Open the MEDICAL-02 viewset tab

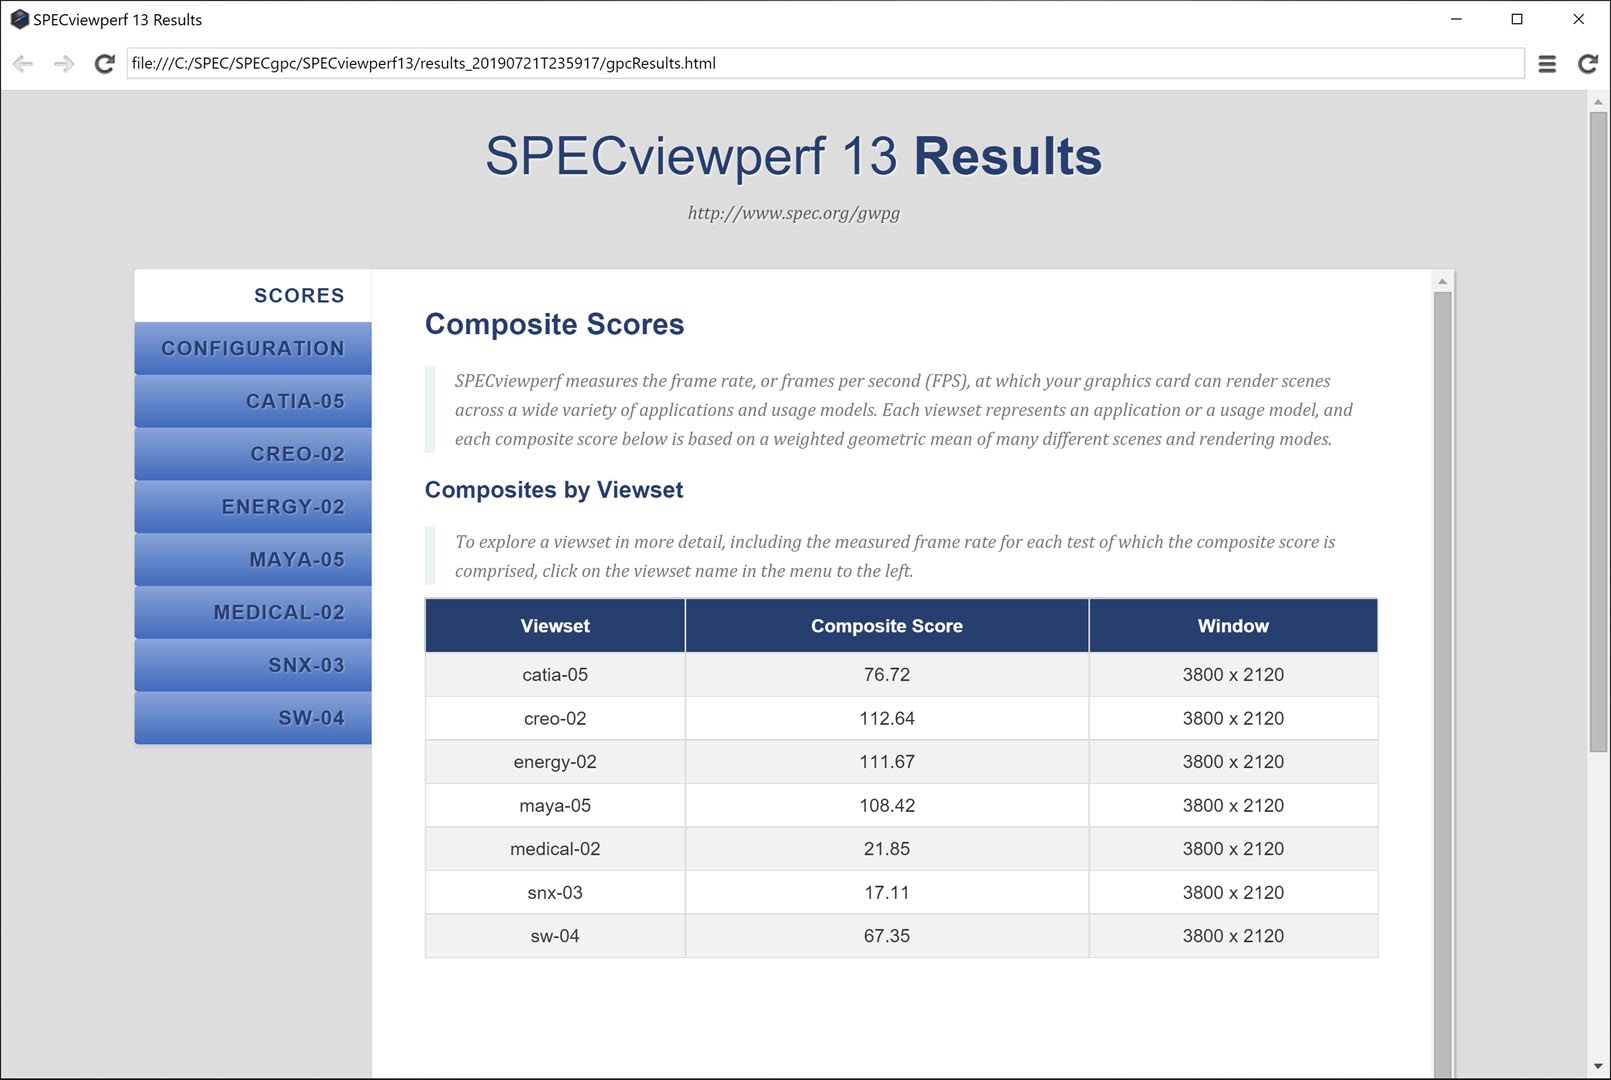tap(253, 612)
